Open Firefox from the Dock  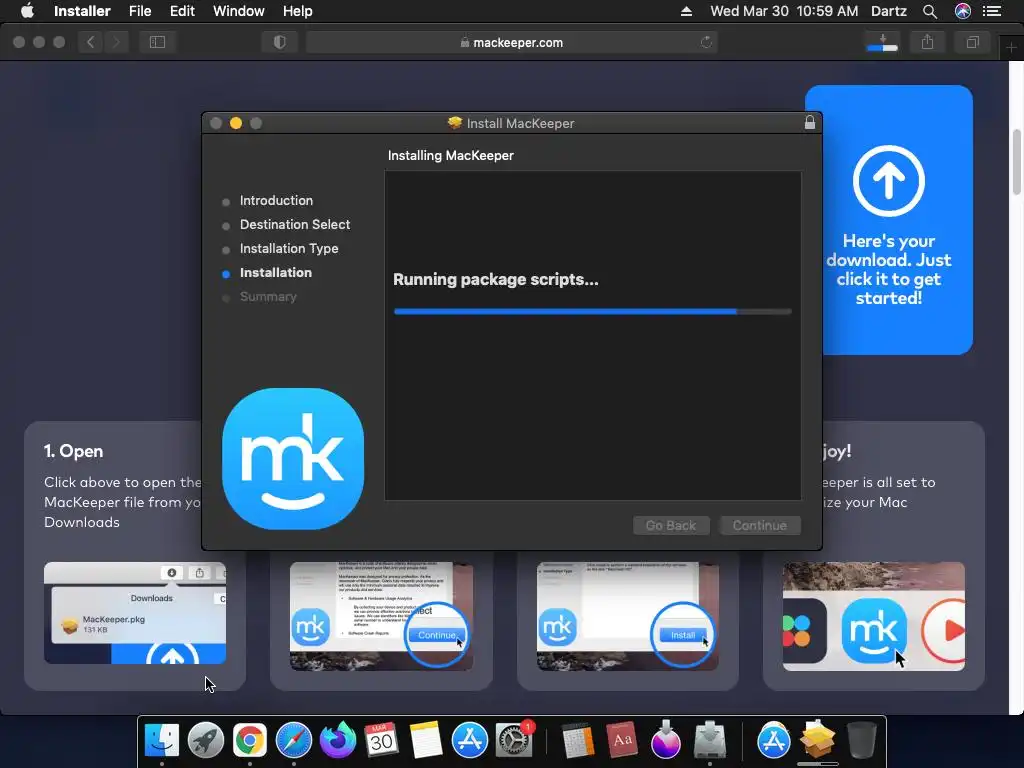pos(338,741)
